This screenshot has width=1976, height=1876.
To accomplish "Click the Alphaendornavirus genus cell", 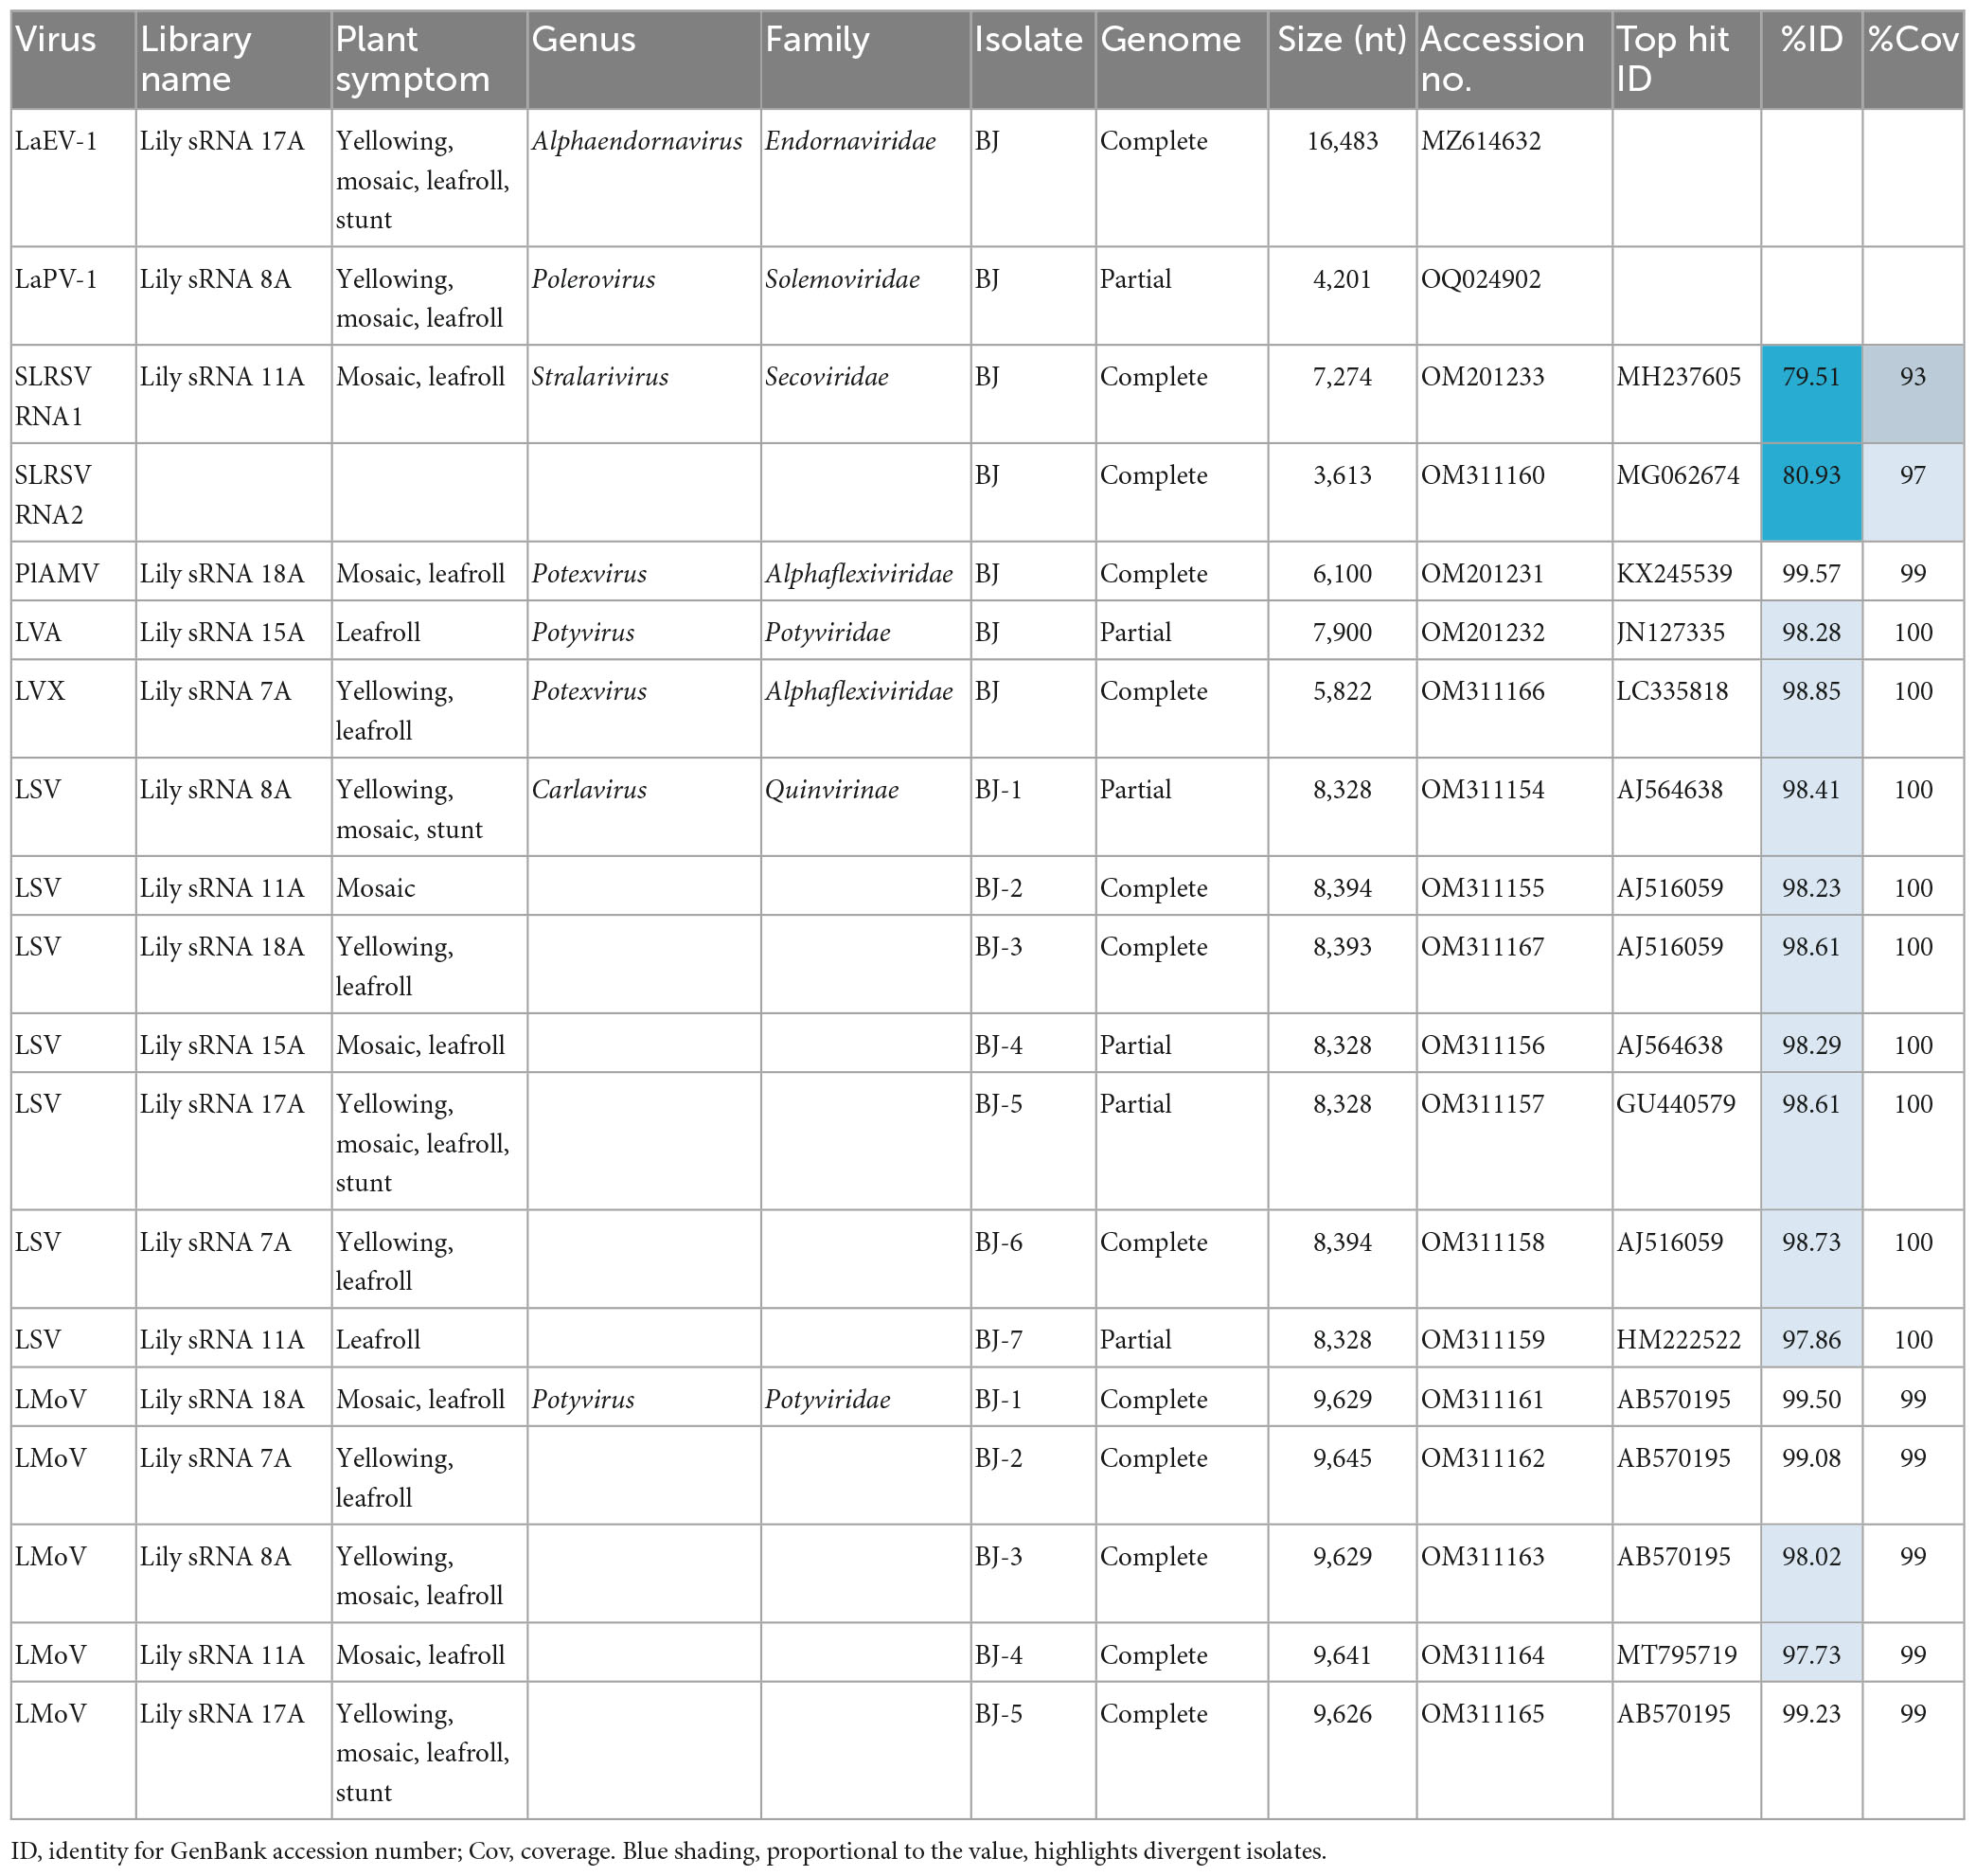I will [644, 177].
